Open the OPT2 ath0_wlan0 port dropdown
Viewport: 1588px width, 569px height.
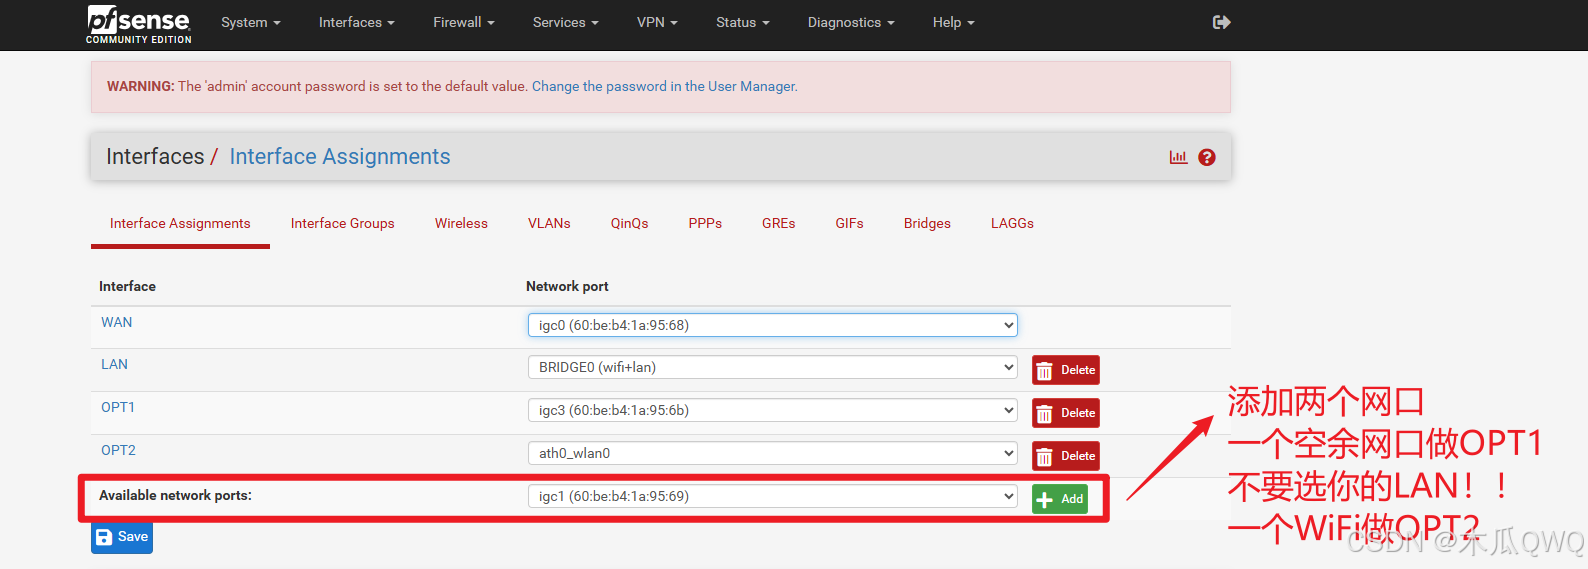(772, 453)
